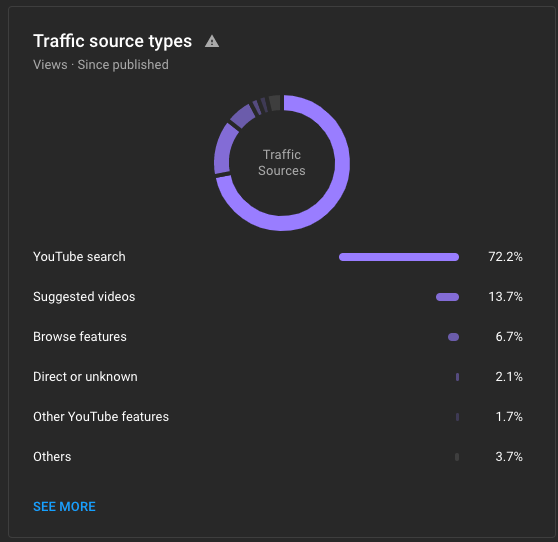This screenshot has width=558, height=542.
Task: Click the YouTube search purple bar
Action: click(399, 257)
